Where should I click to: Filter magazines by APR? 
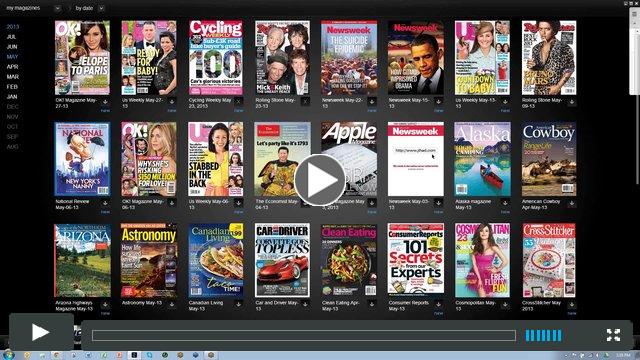(x=12, y=67)
